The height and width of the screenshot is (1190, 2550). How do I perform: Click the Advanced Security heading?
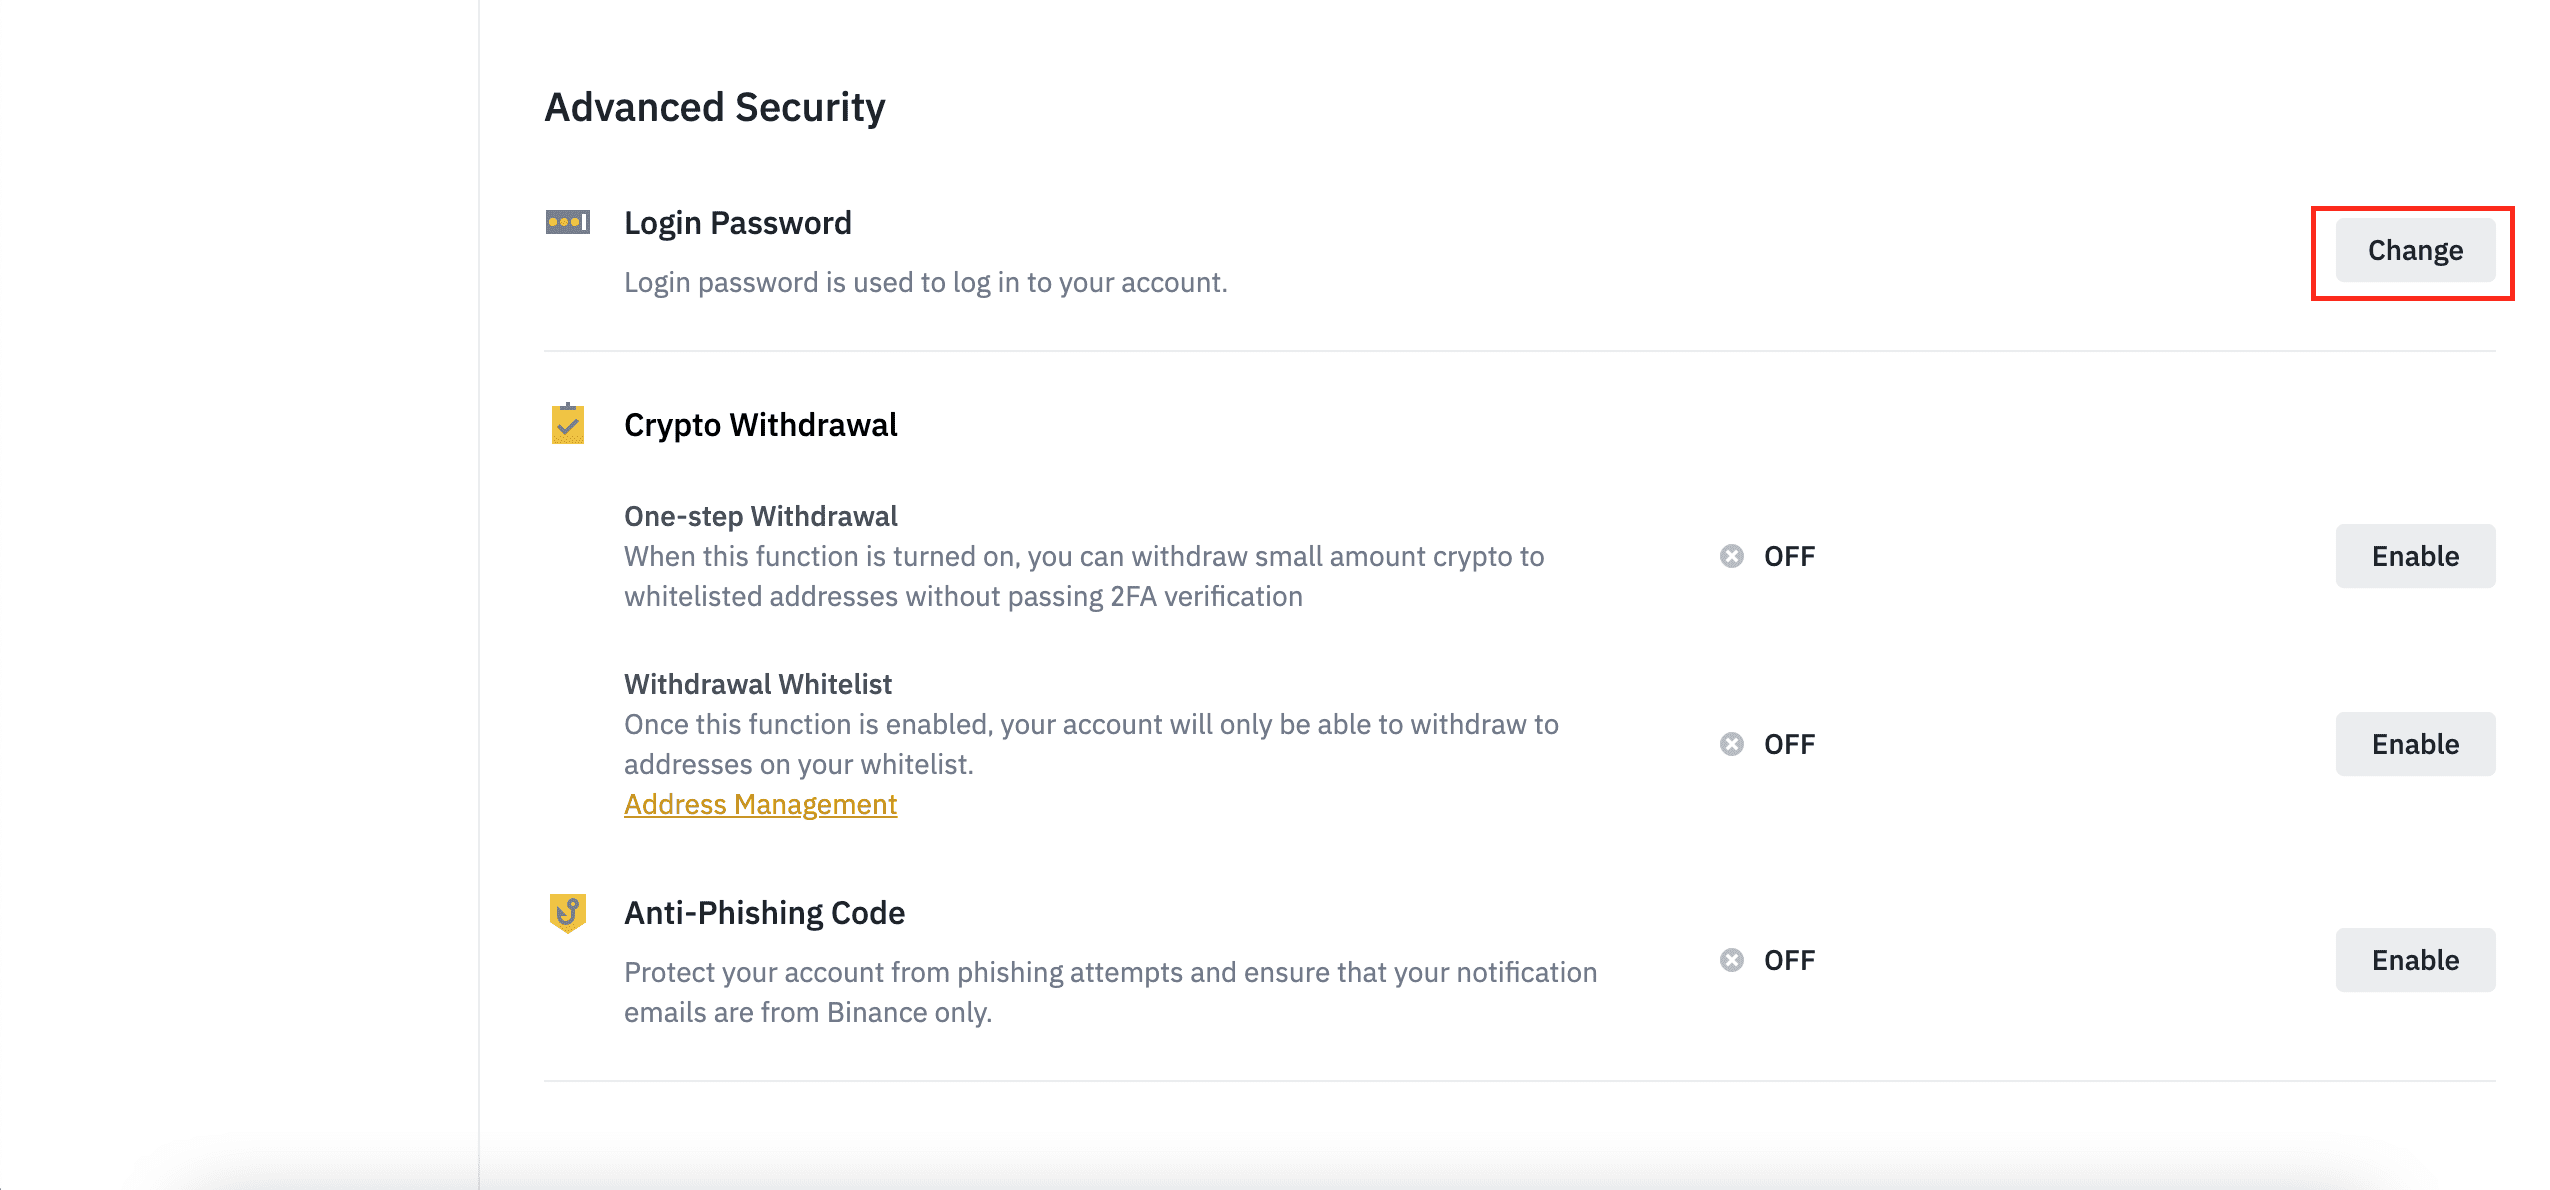pyautogui.click(x=714, y=107)
